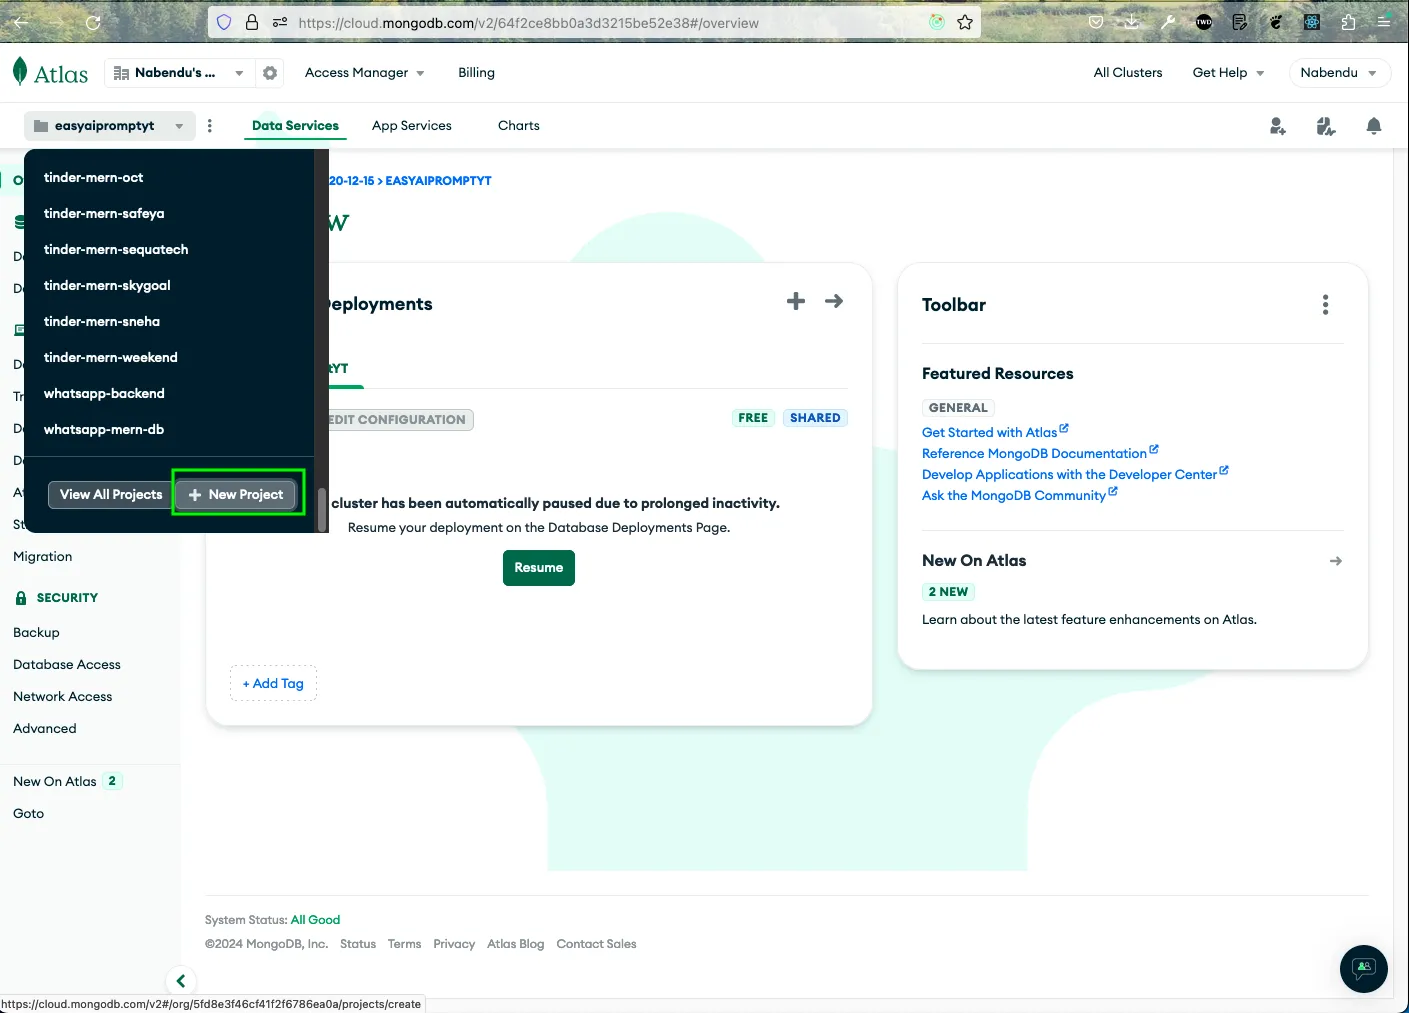Screen dimensions: 1409x1013
Task: Open All Clusters link
Action: [x=1128, y=73]
